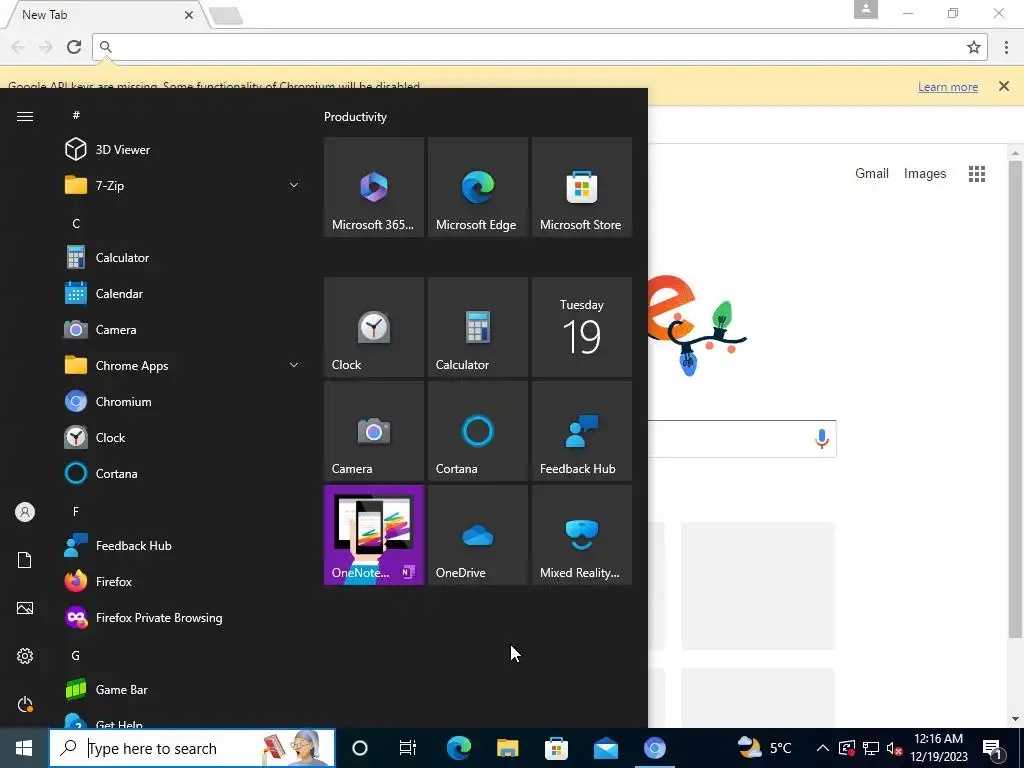Open the Images link

click(925, 173)
